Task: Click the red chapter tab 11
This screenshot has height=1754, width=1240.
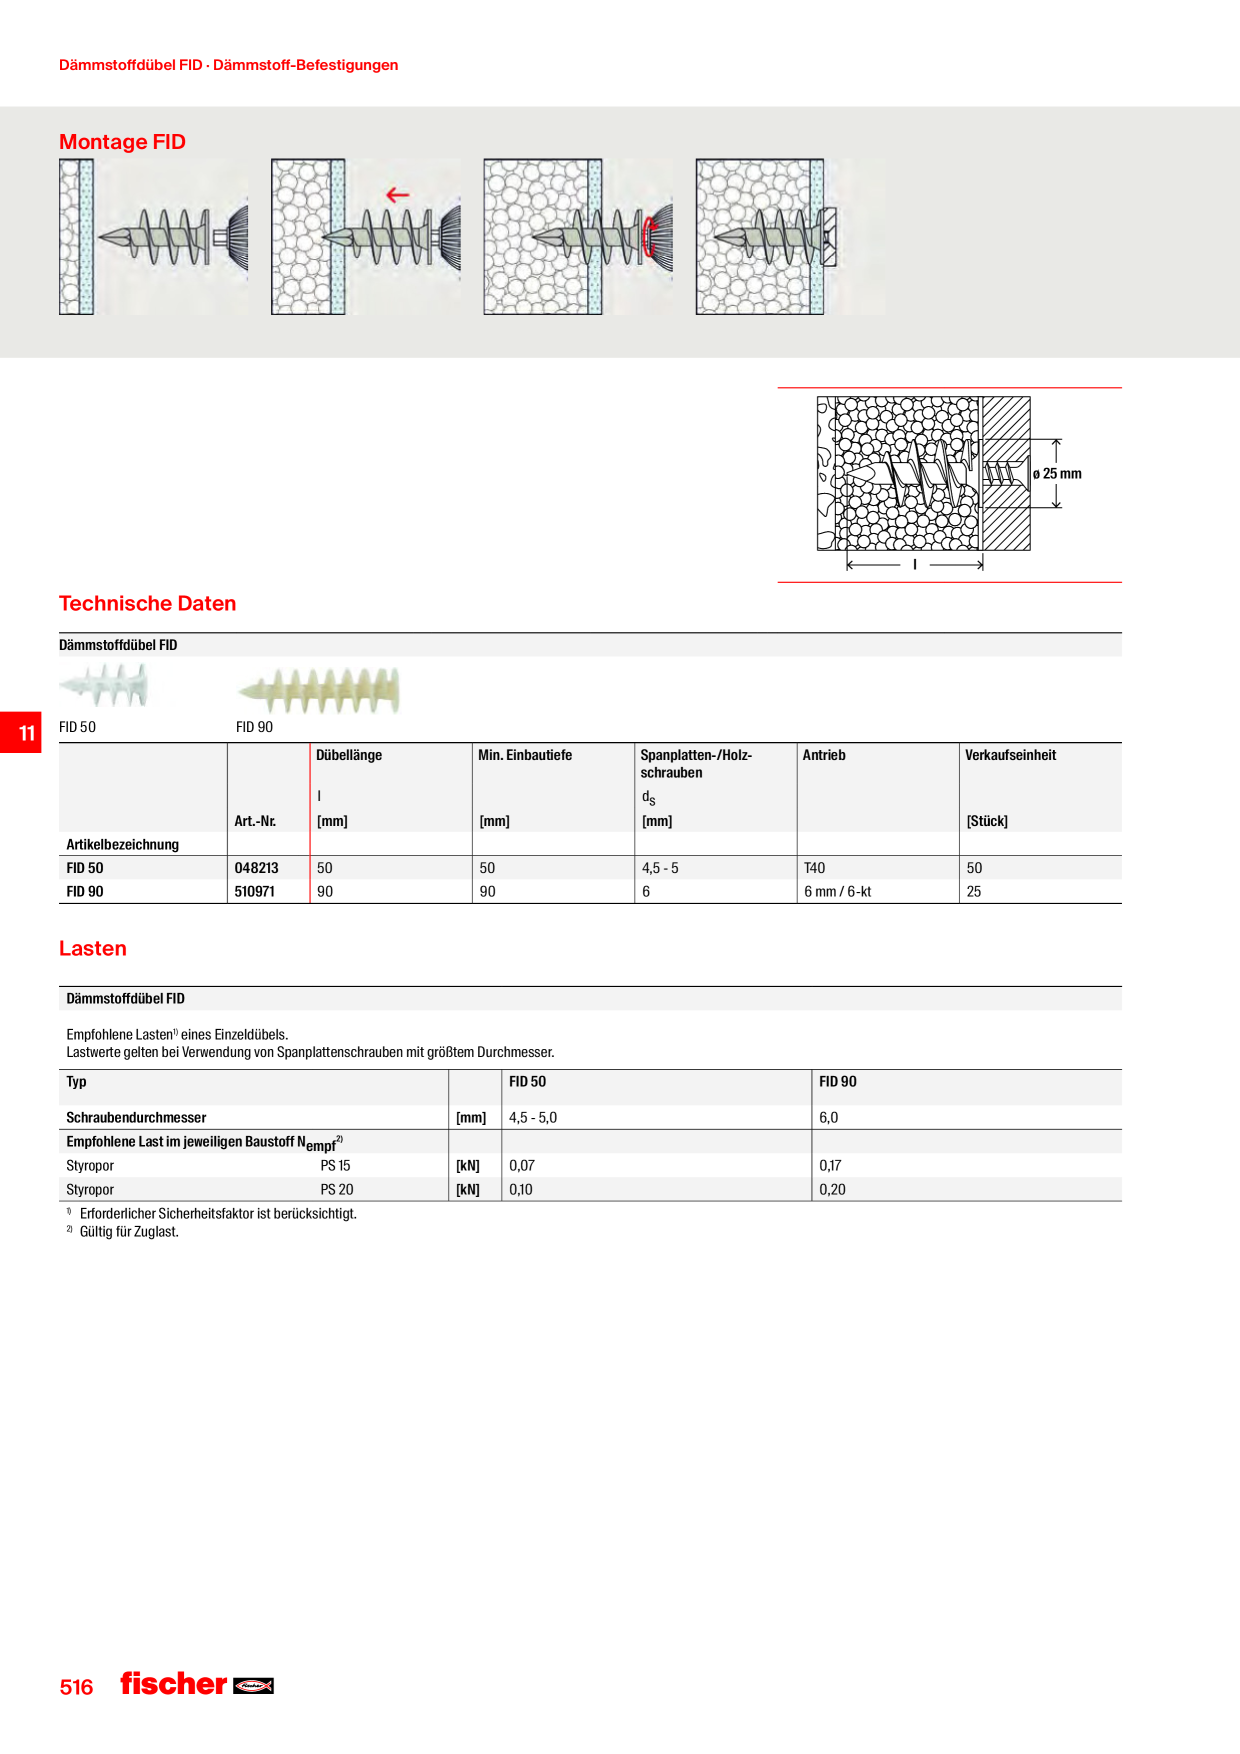Action: pos(21,732)
